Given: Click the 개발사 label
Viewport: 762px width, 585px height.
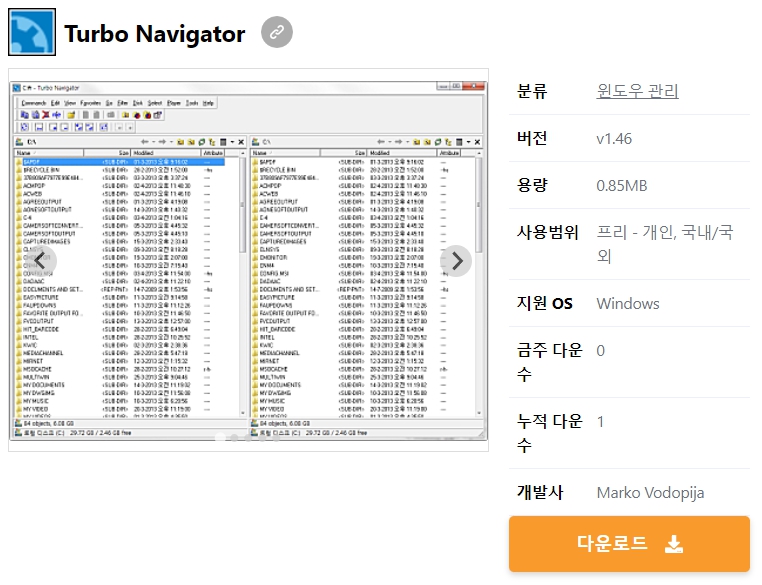Looking at the screenshot, I should tap(540, 492).
